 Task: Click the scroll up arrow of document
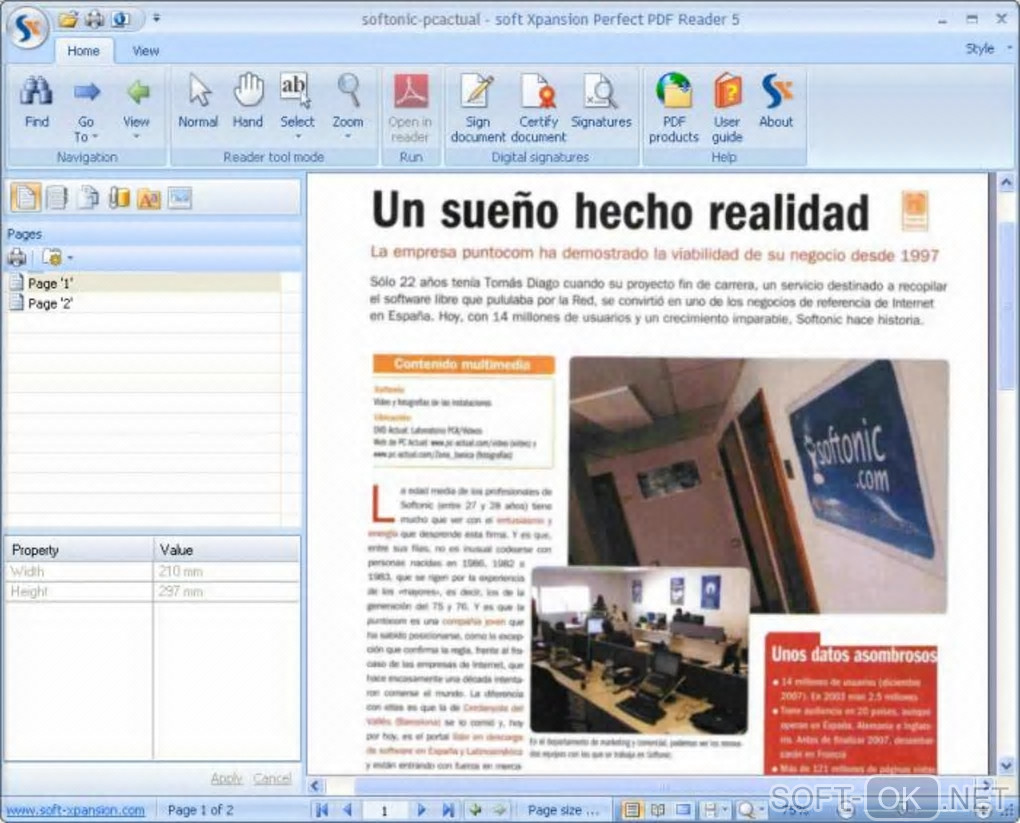coord(1006,183)
